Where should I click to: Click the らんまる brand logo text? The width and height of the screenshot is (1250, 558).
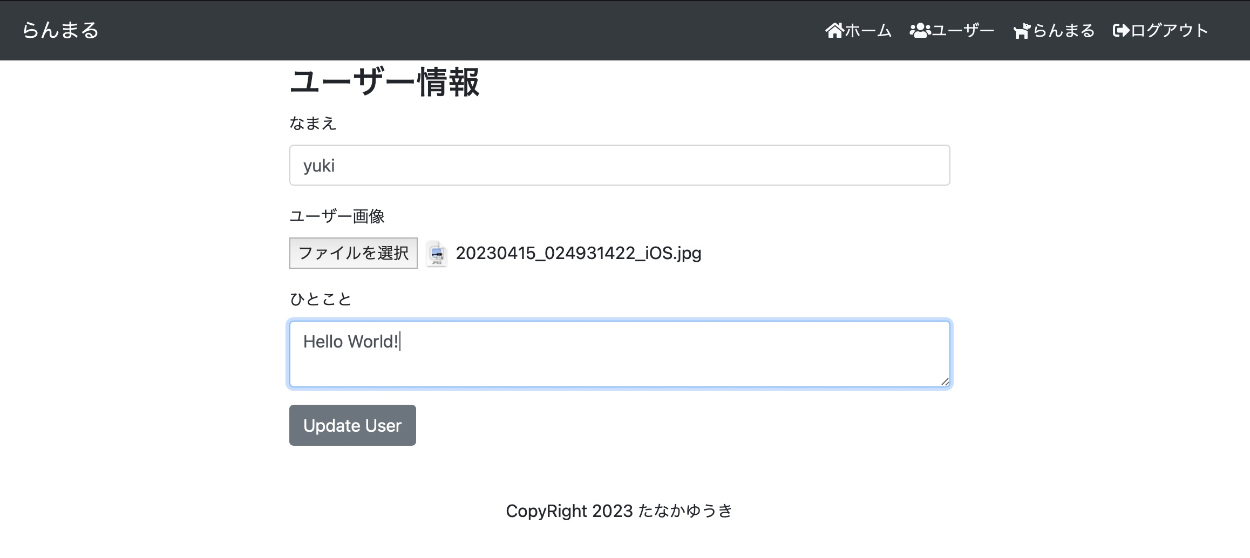click(x=61, y=30)
